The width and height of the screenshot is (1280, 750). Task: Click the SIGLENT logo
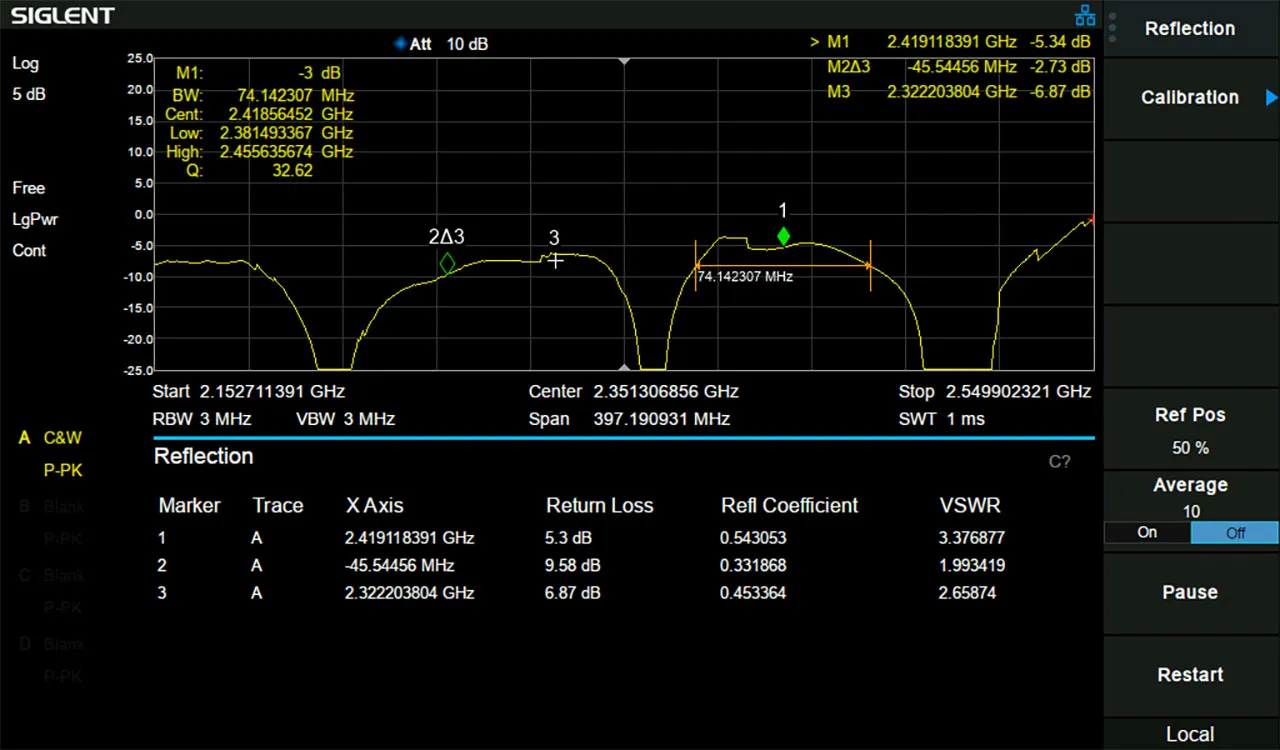click(x=63, y=16)
